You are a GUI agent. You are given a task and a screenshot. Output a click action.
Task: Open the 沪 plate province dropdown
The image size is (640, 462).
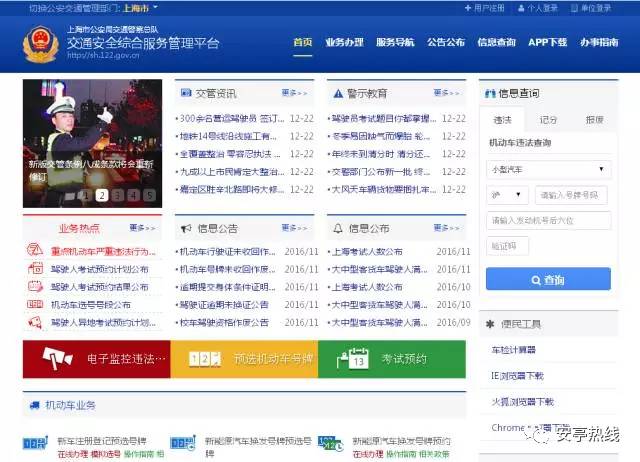pyautogui.click(x=507, y=195)
